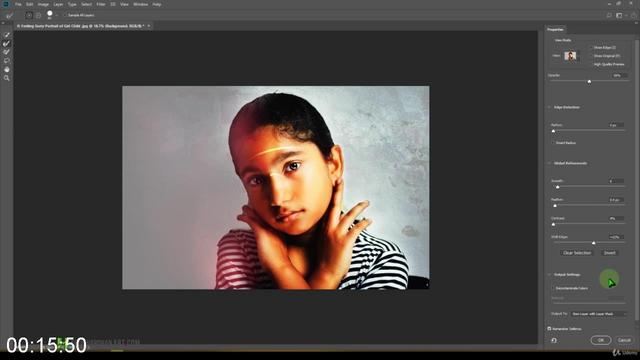The height and width of the screenshot is (360, 640).
Task: Select the Refine Edge Brush tool
Action: tap(7, 43)
